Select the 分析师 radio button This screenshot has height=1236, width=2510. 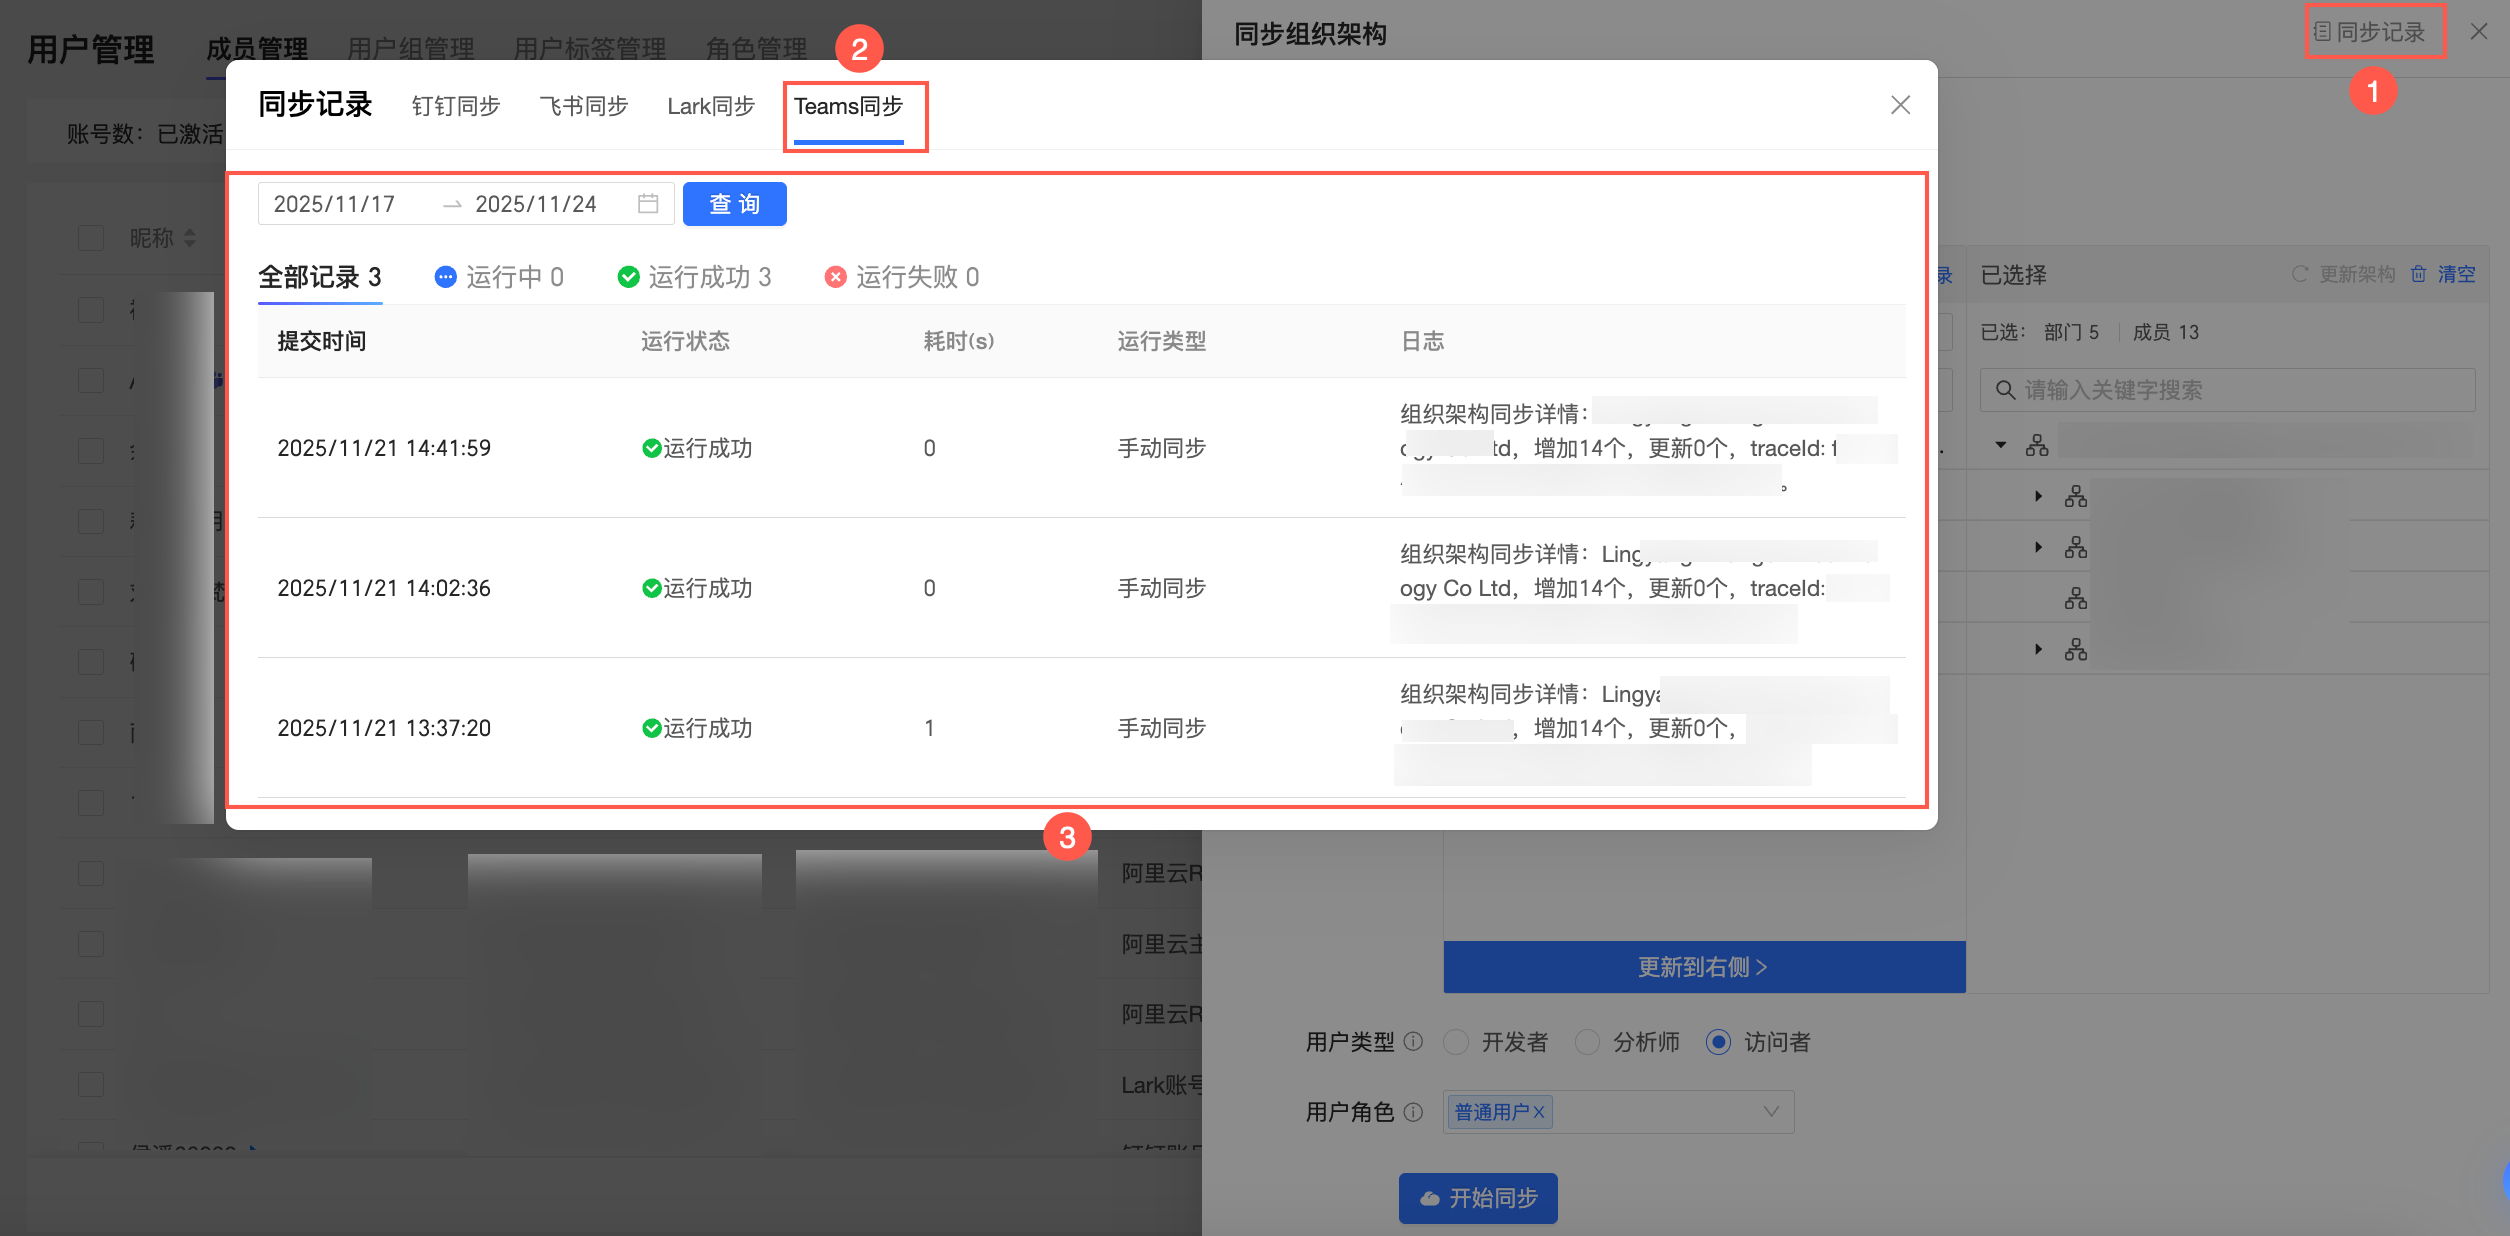click(x=1587, y=1042)
